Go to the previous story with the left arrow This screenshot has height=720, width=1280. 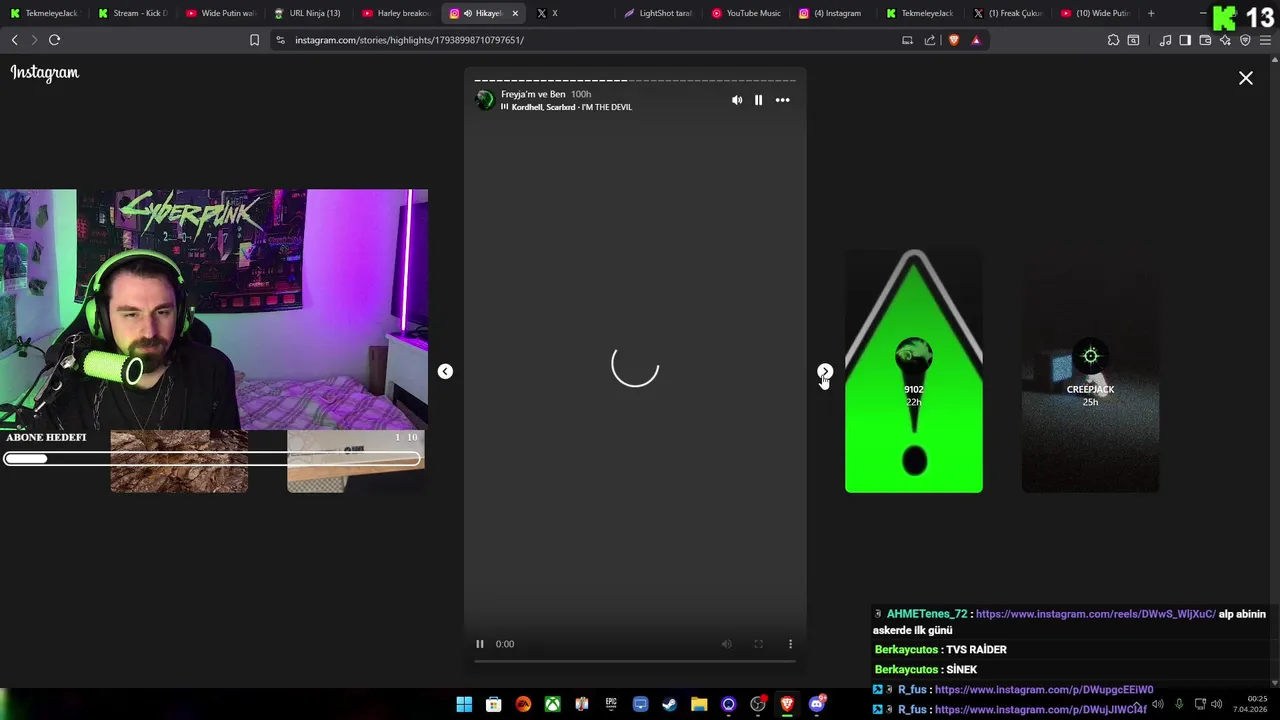[x=445, y=372]
